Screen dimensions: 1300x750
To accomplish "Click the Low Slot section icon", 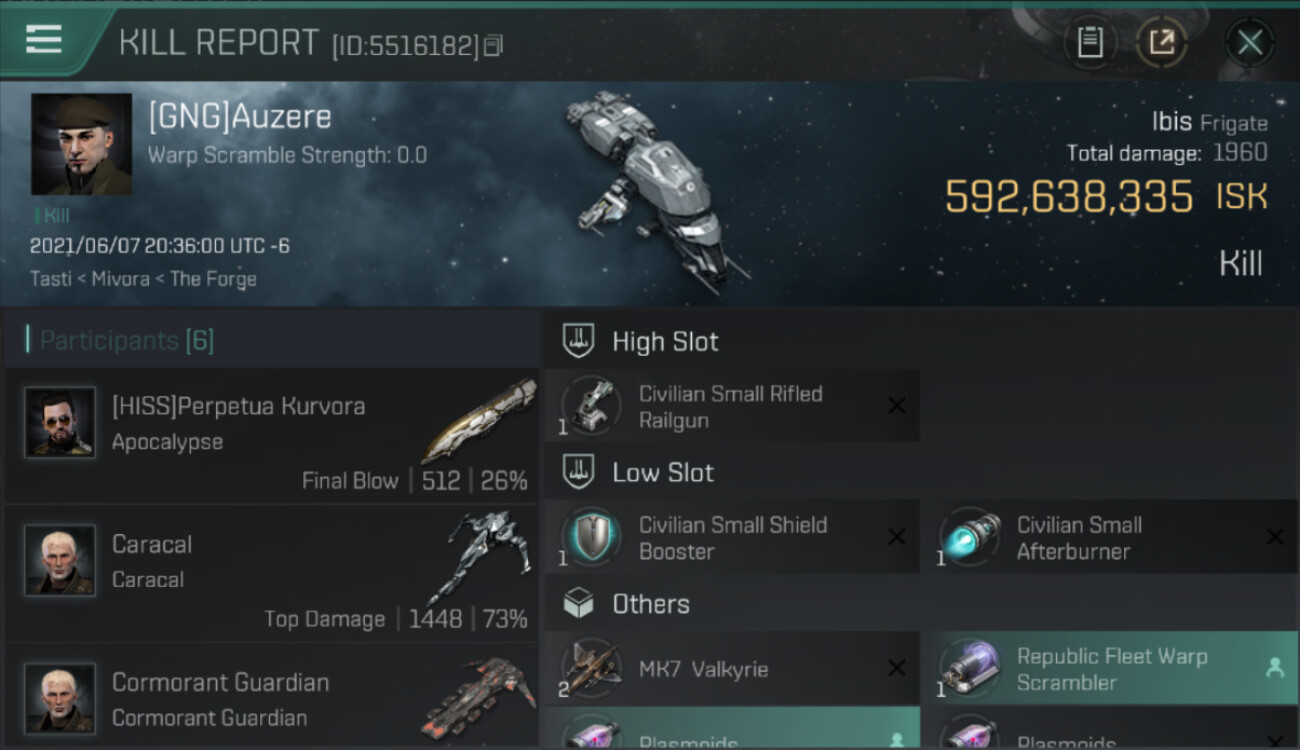I will 579,472.
